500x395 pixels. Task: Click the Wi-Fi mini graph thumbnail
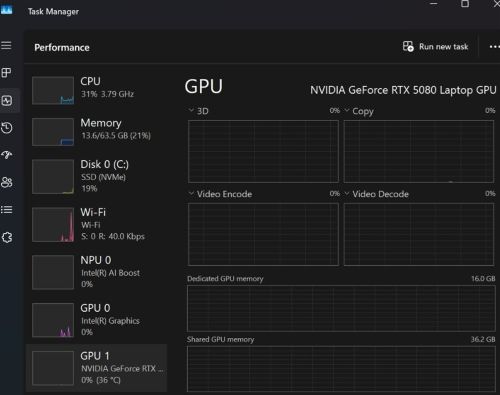click(x=53, y=225)
